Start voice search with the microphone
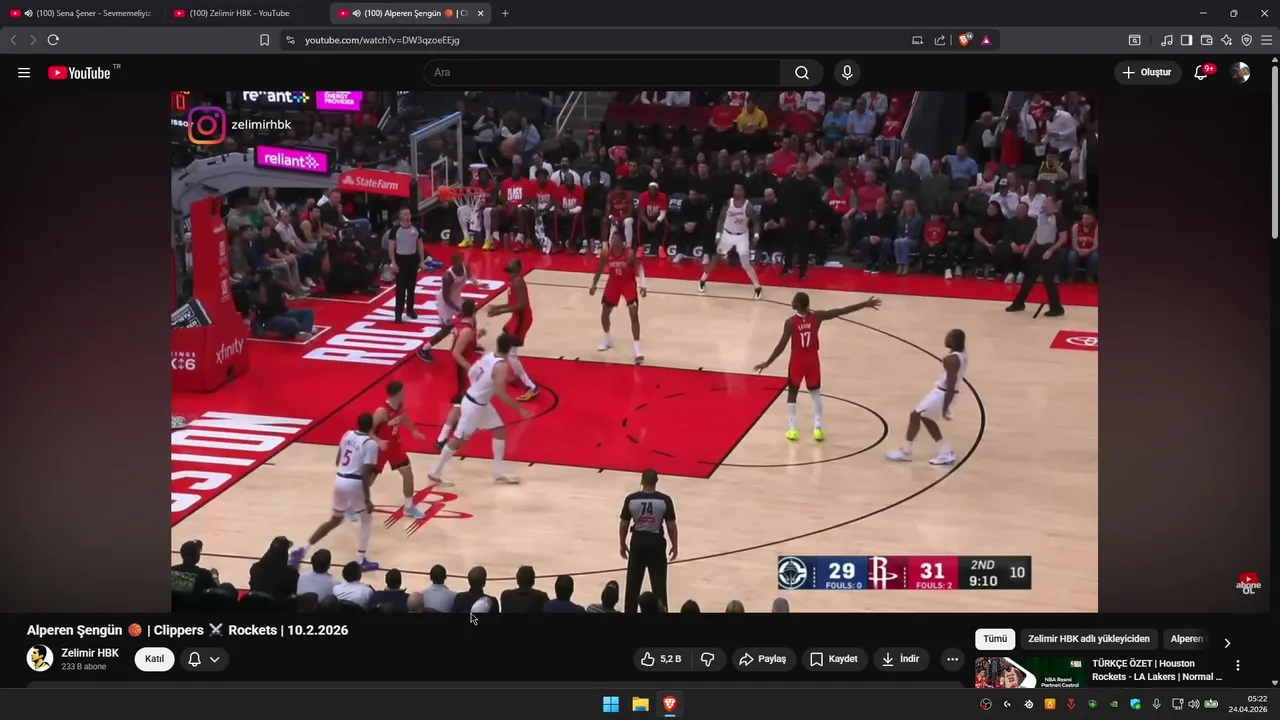Screen dimensions: 1280x720 847,72
